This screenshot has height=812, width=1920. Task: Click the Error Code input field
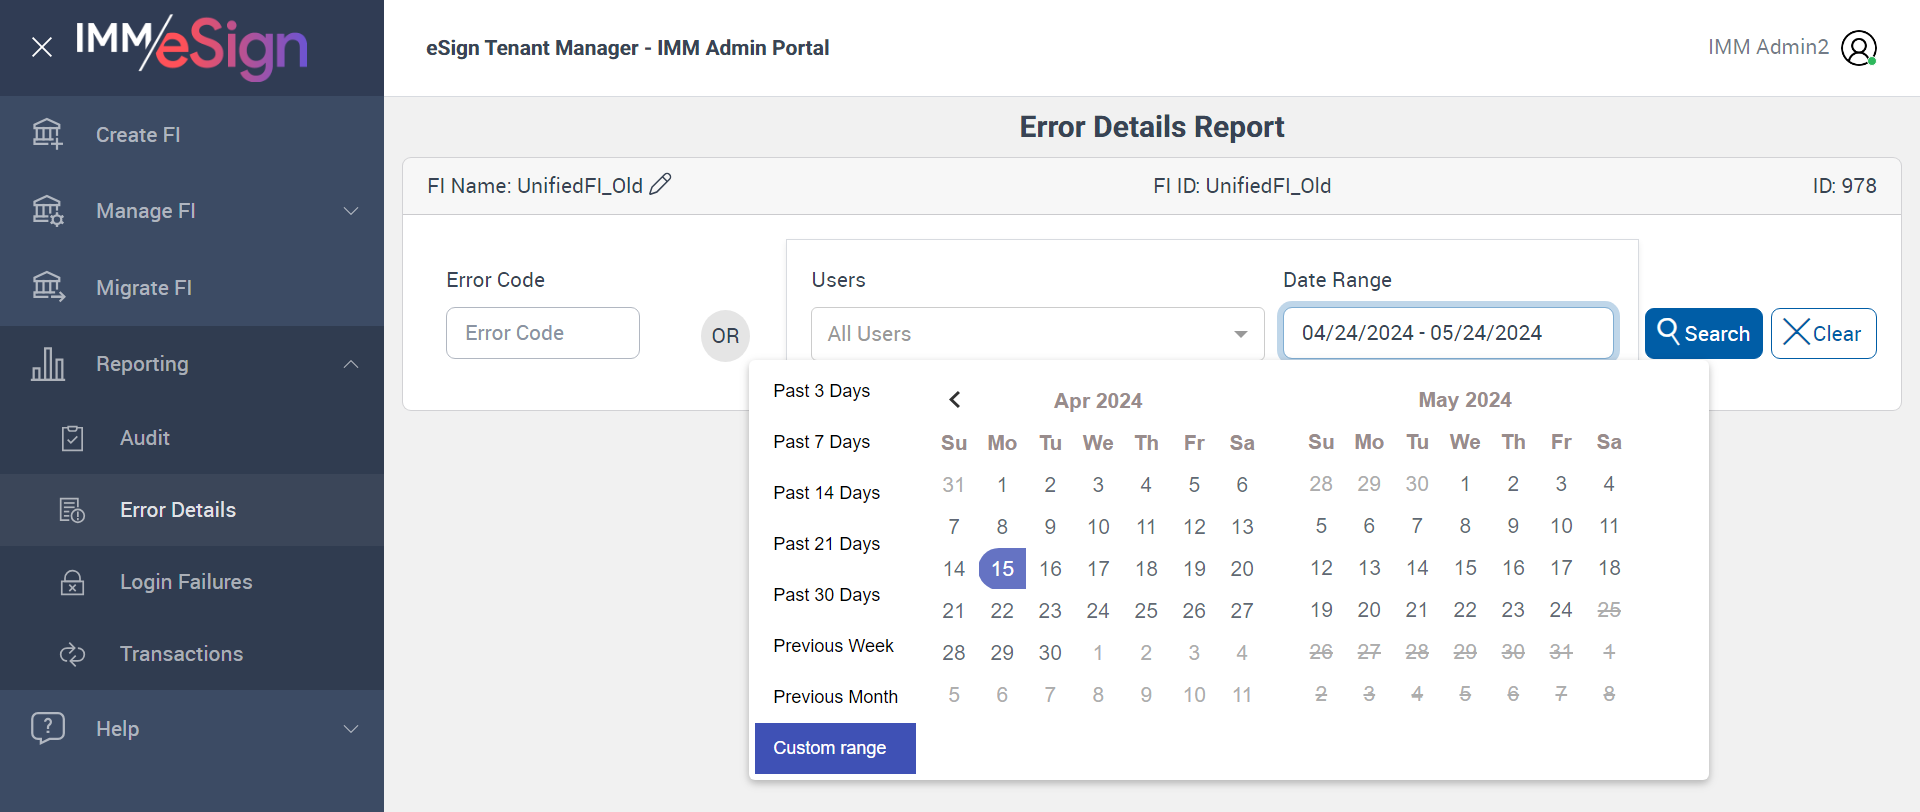(x=542, y=333)
